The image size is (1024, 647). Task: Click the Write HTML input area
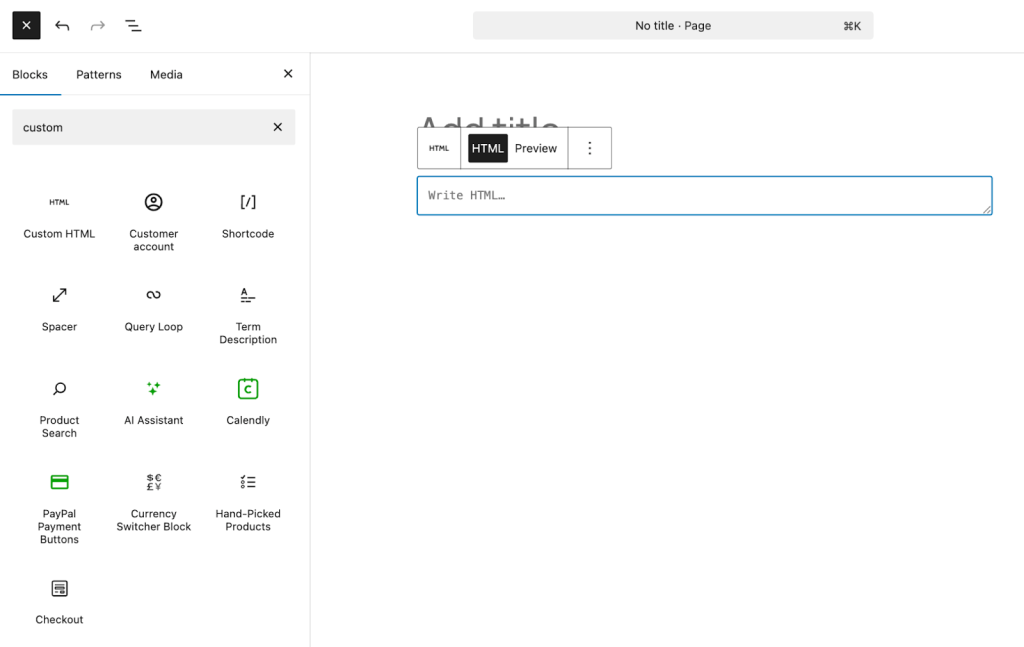pos(704,195)
